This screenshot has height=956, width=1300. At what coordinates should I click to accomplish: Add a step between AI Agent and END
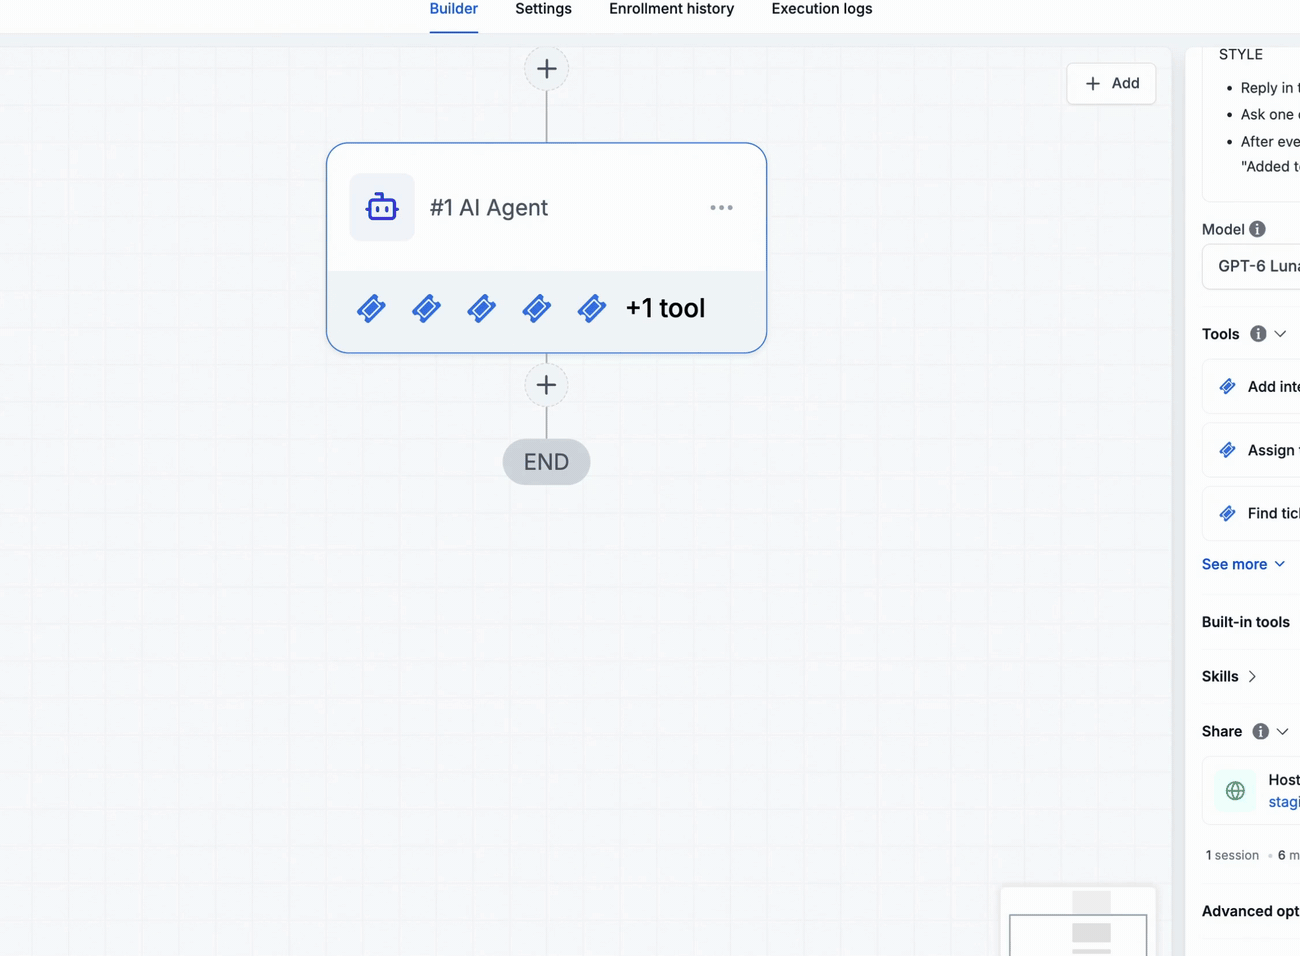pyautogui.click(x=546, y=385)
